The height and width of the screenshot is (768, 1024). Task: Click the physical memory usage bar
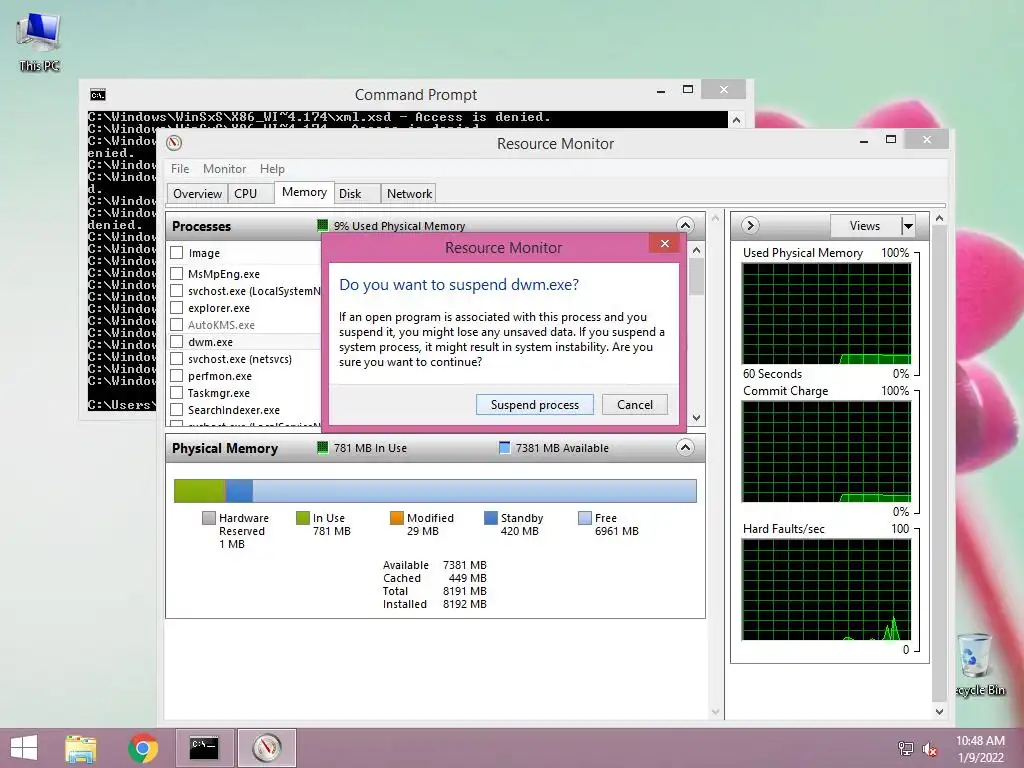click(435, 490)
